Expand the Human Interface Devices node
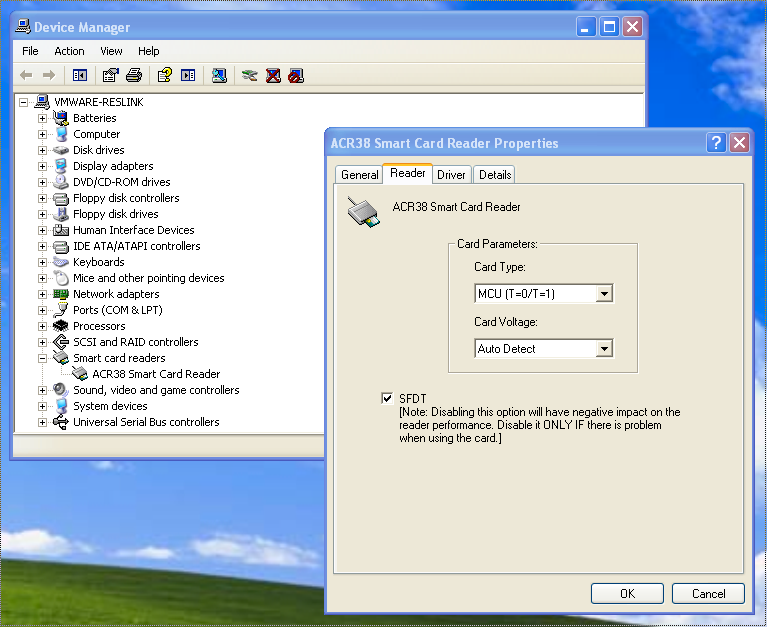Viewport: 767px width, 627px height. click(43, 230)
